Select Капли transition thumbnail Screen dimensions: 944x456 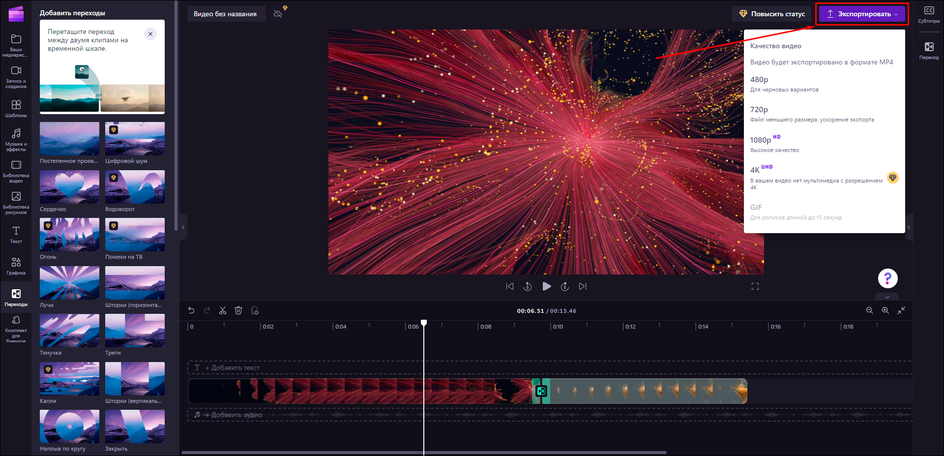pos(69,378)
